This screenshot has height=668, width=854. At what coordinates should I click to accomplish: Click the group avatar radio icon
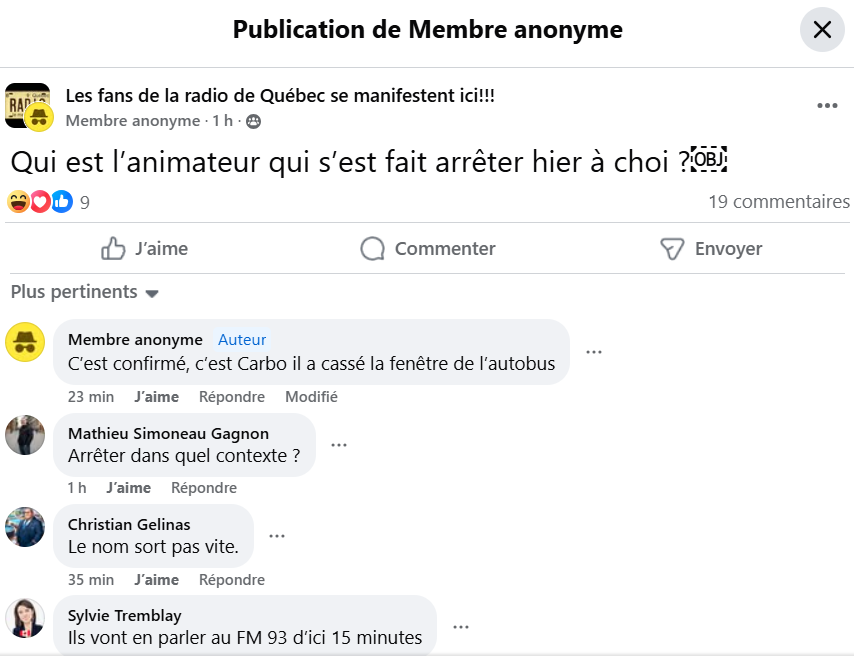click(x=27, y=105)
